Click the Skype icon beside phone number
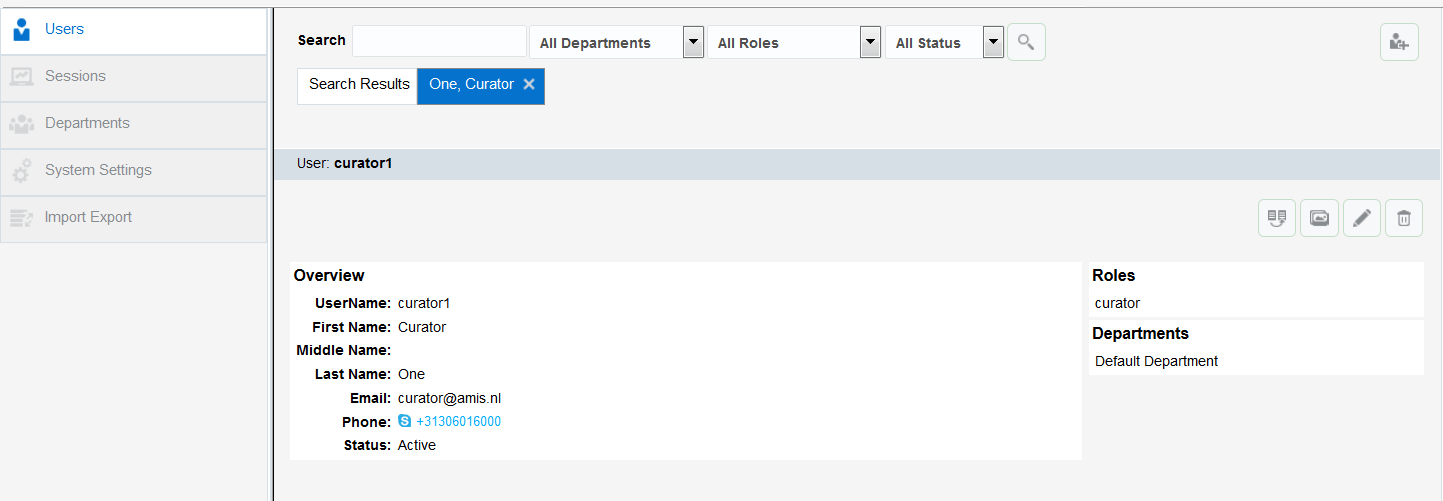1443x501 pixels. click(x=405, y=422)
